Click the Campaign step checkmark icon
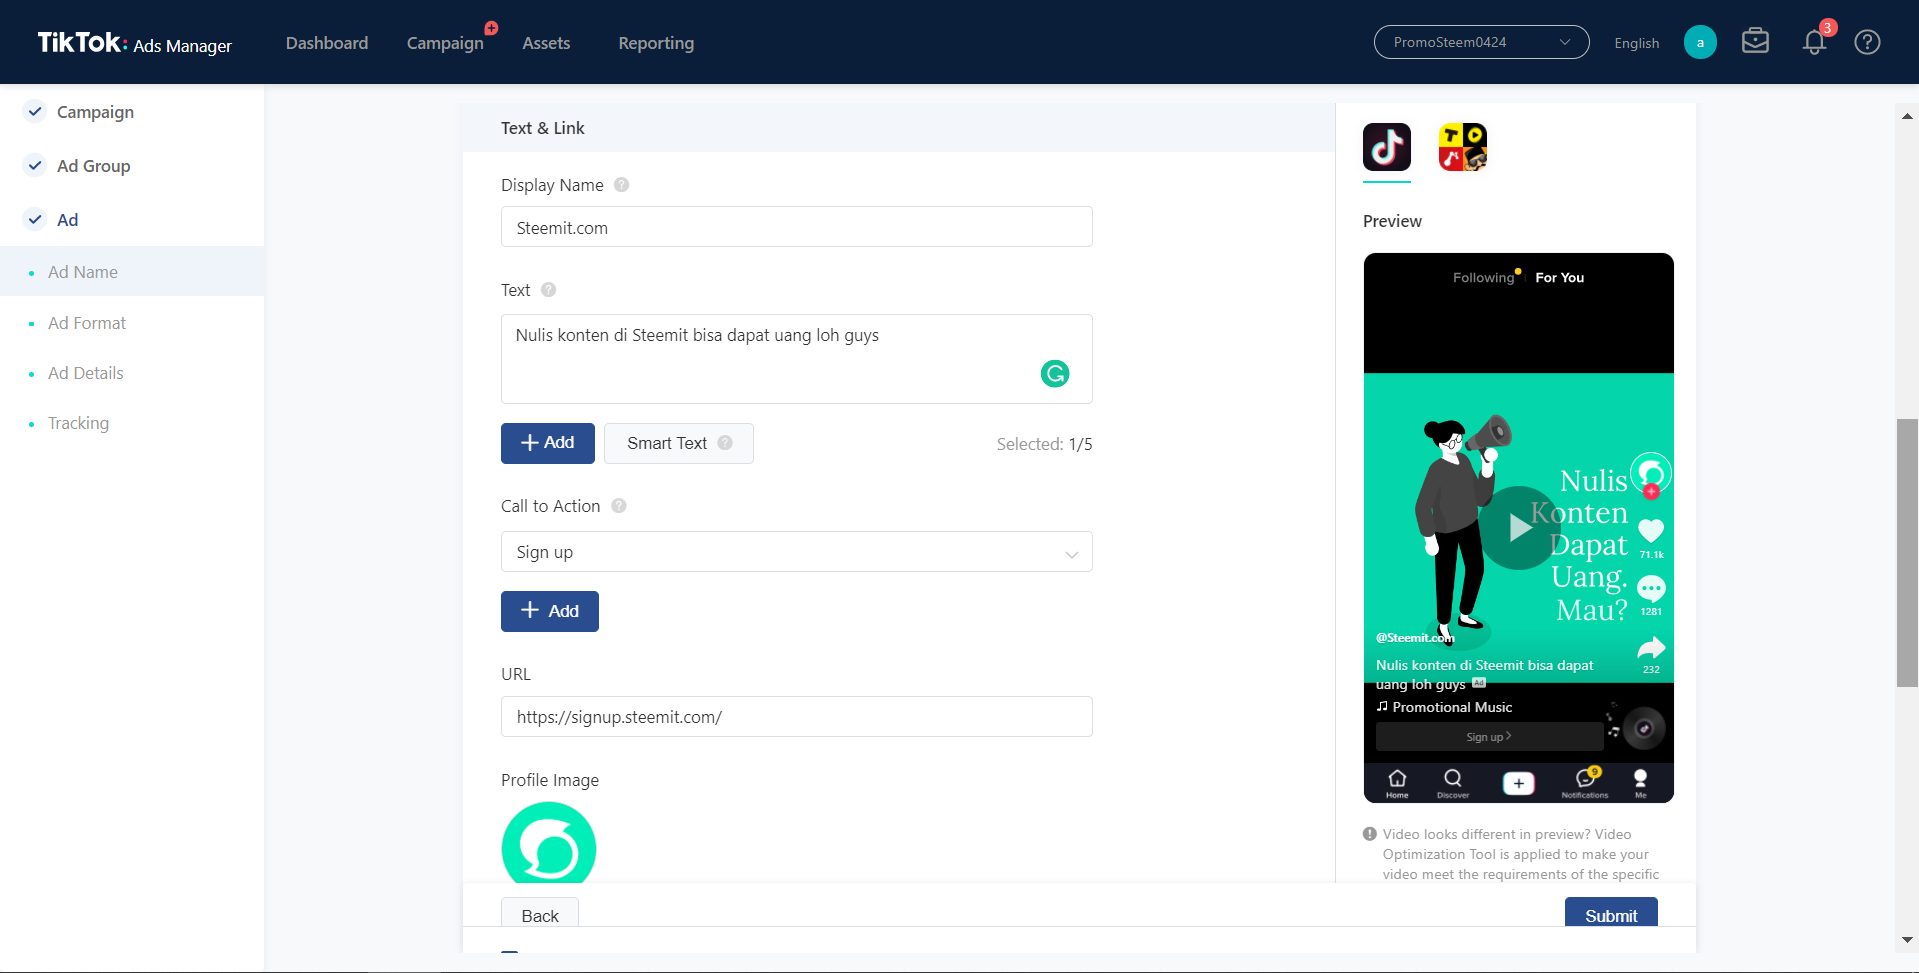This screenshot has height=973, width=1919. coord(35,111)
